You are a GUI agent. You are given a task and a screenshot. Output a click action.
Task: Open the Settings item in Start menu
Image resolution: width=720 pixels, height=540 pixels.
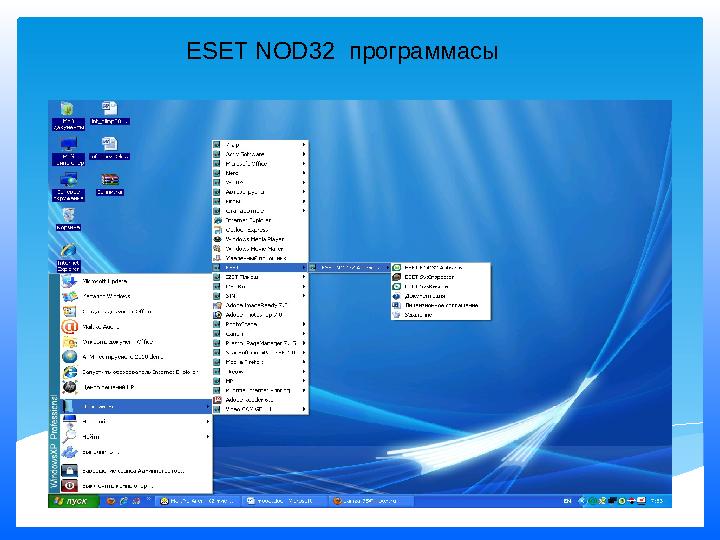pos(136,422)
